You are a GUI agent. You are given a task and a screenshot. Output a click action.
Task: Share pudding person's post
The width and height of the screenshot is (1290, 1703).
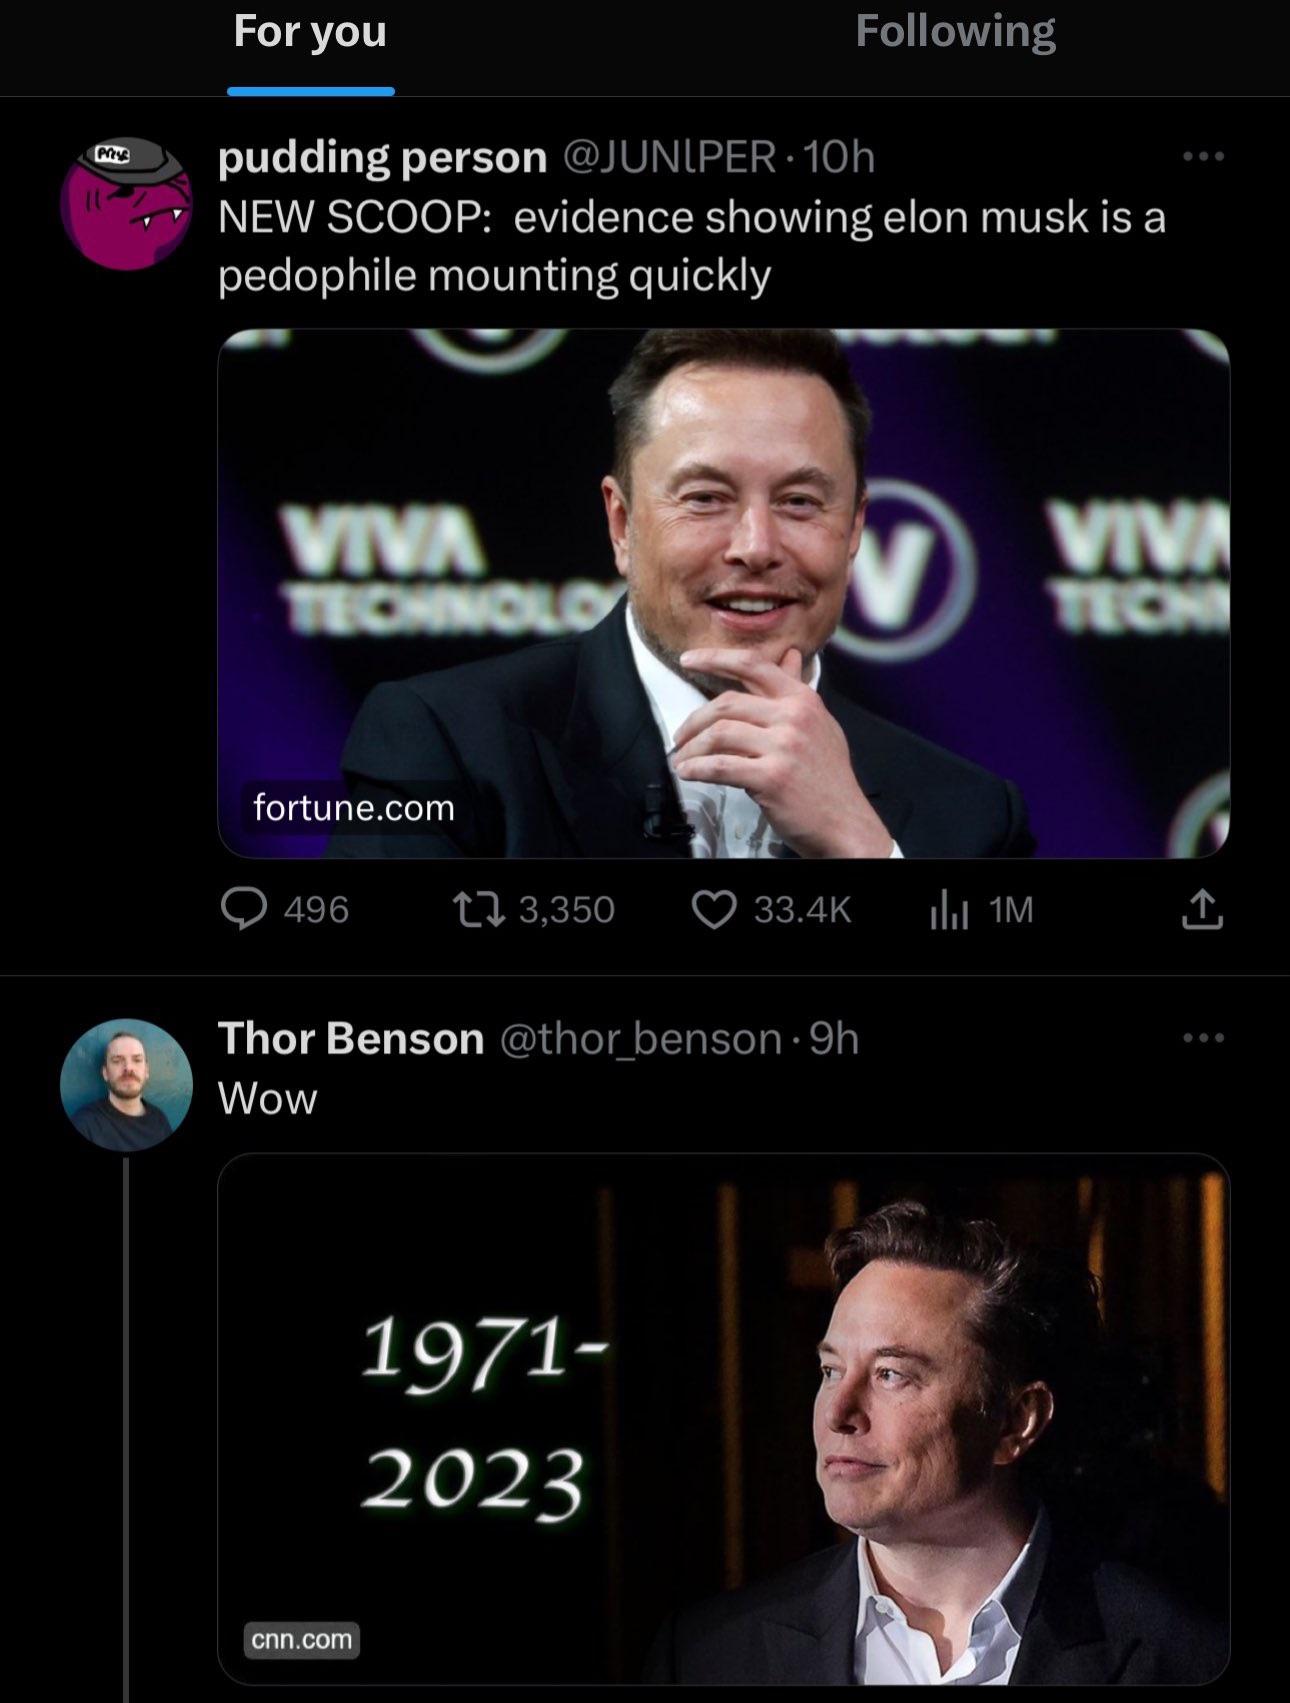pos(1202,909)
